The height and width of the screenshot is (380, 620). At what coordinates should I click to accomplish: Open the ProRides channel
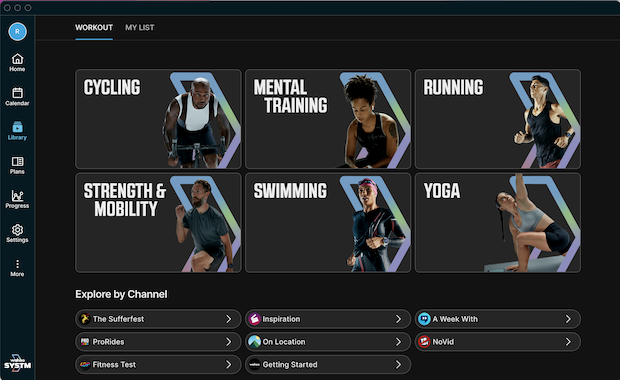pos(158,342)
